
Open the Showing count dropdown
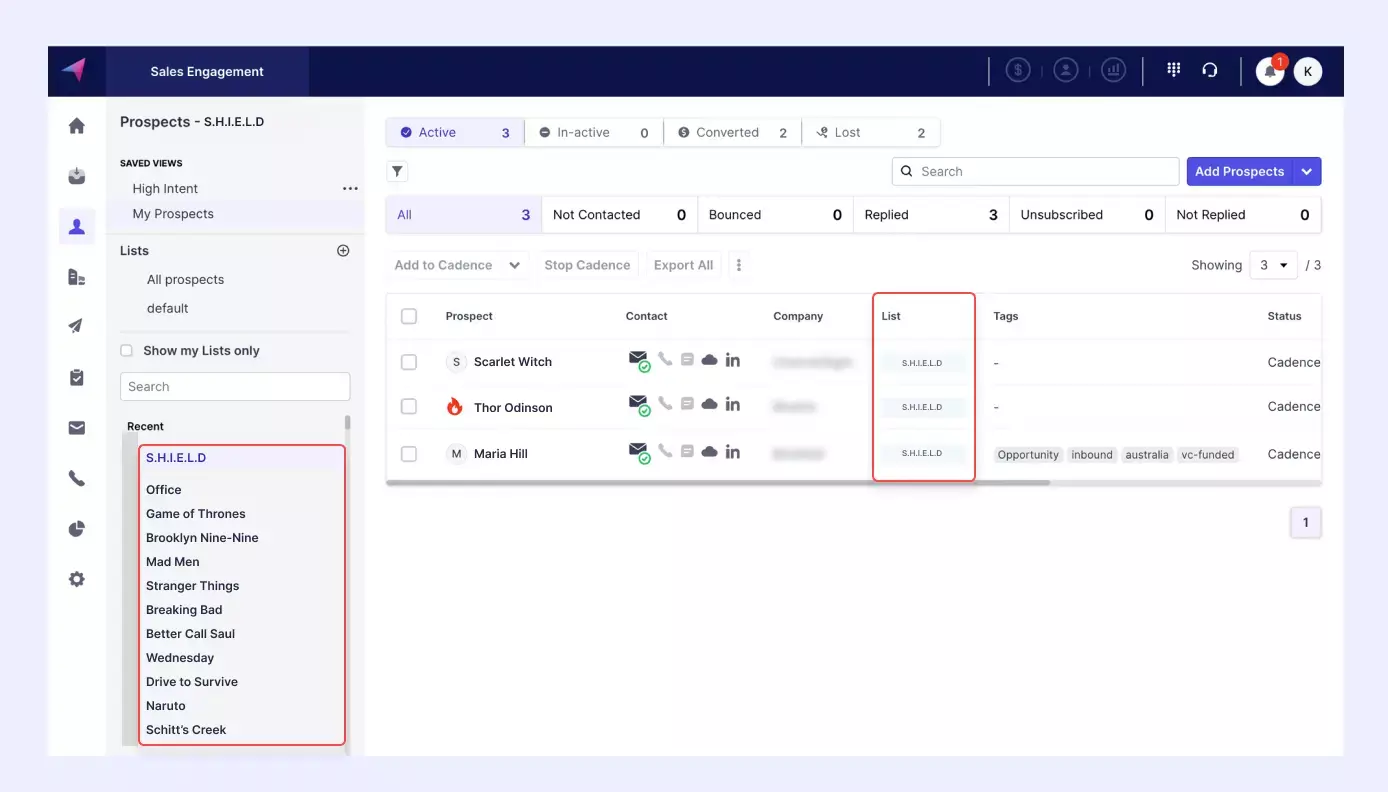click(1274, 265)
